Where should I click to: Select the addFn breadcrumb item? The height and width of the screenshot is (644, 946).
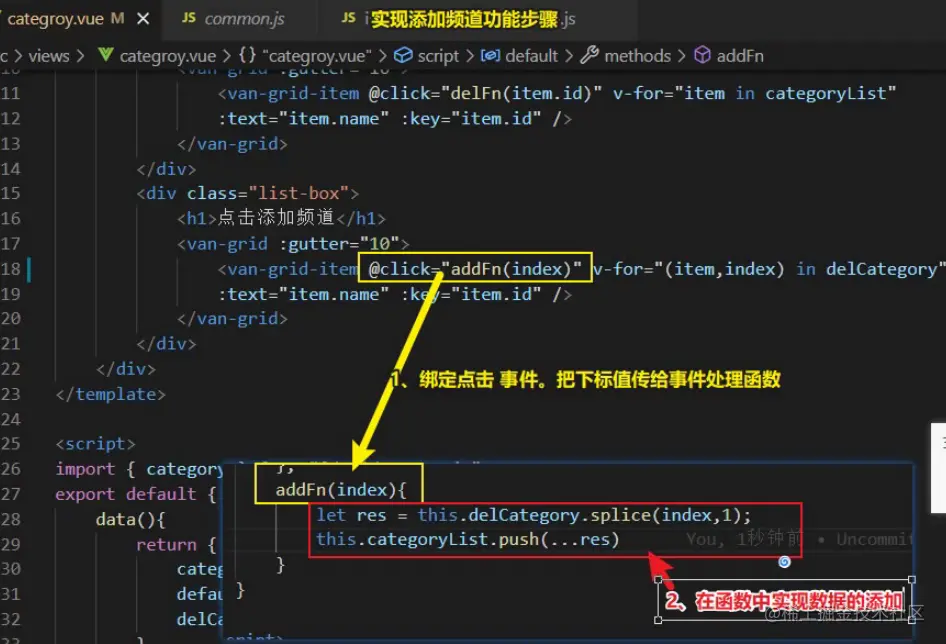[x=740, y=56]
